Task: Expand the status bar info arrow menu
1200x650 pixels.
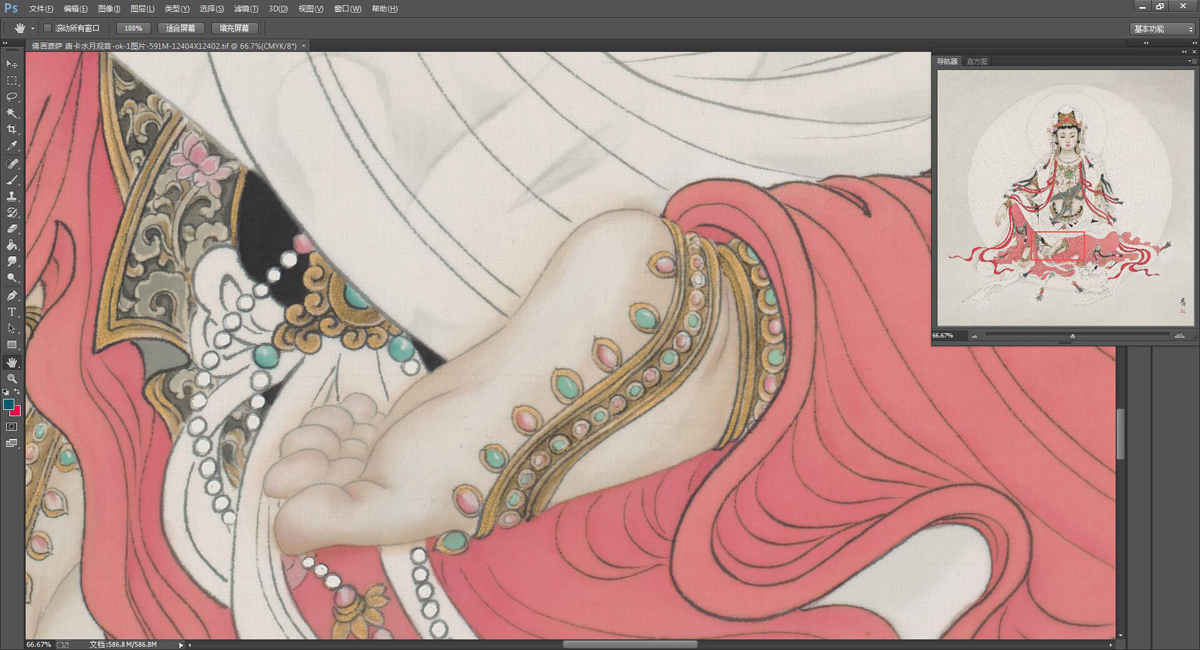Action: tap(181, 645)
